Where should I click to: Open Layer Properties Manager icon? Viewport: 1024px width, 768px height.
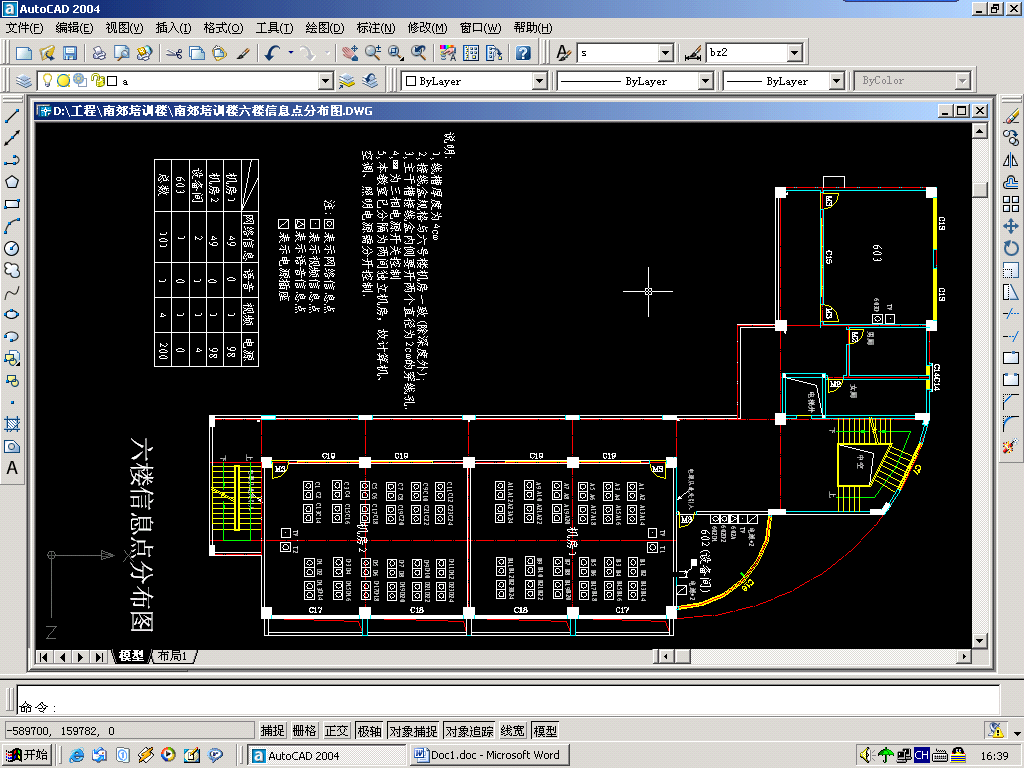24,81
